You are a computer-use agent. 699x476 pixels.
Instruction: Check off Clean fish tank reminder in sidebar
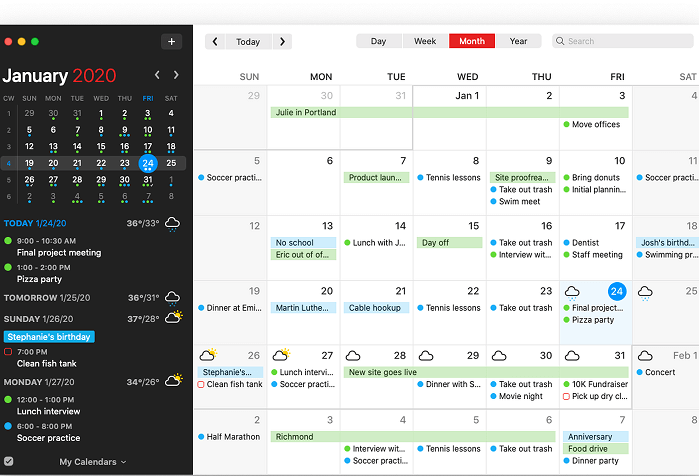pos(8,352)
